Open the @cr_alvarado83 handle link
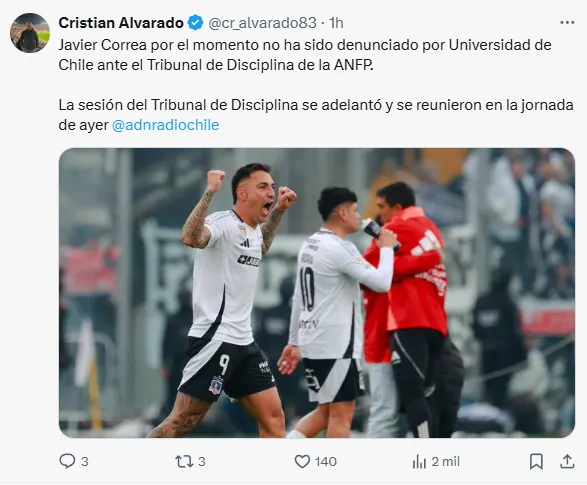Screen dimensions: 587x485 [x=262, y=23]
